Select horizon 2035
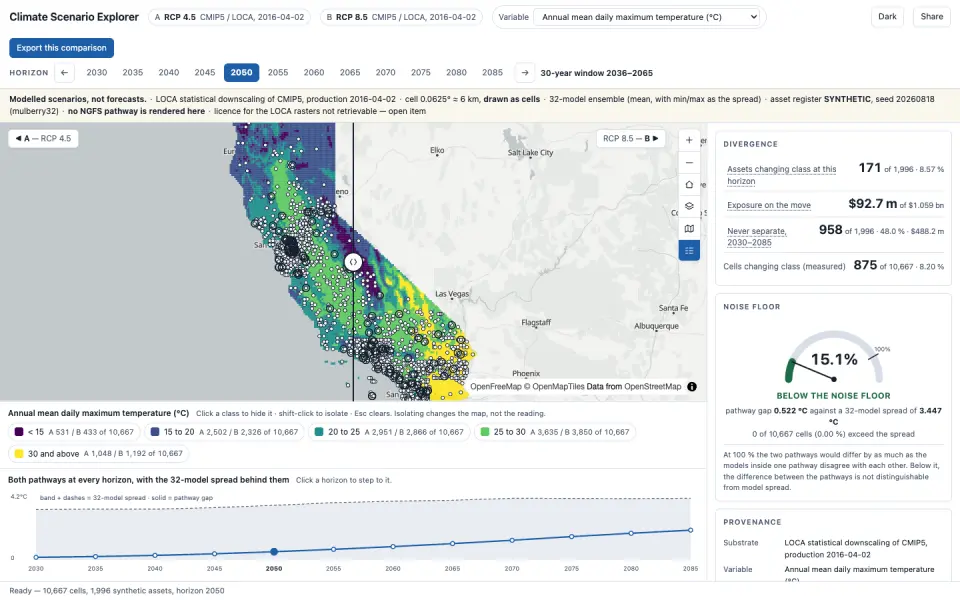Image resolution: width=960 pixels, height=600 pixels. tap(133, 72)
